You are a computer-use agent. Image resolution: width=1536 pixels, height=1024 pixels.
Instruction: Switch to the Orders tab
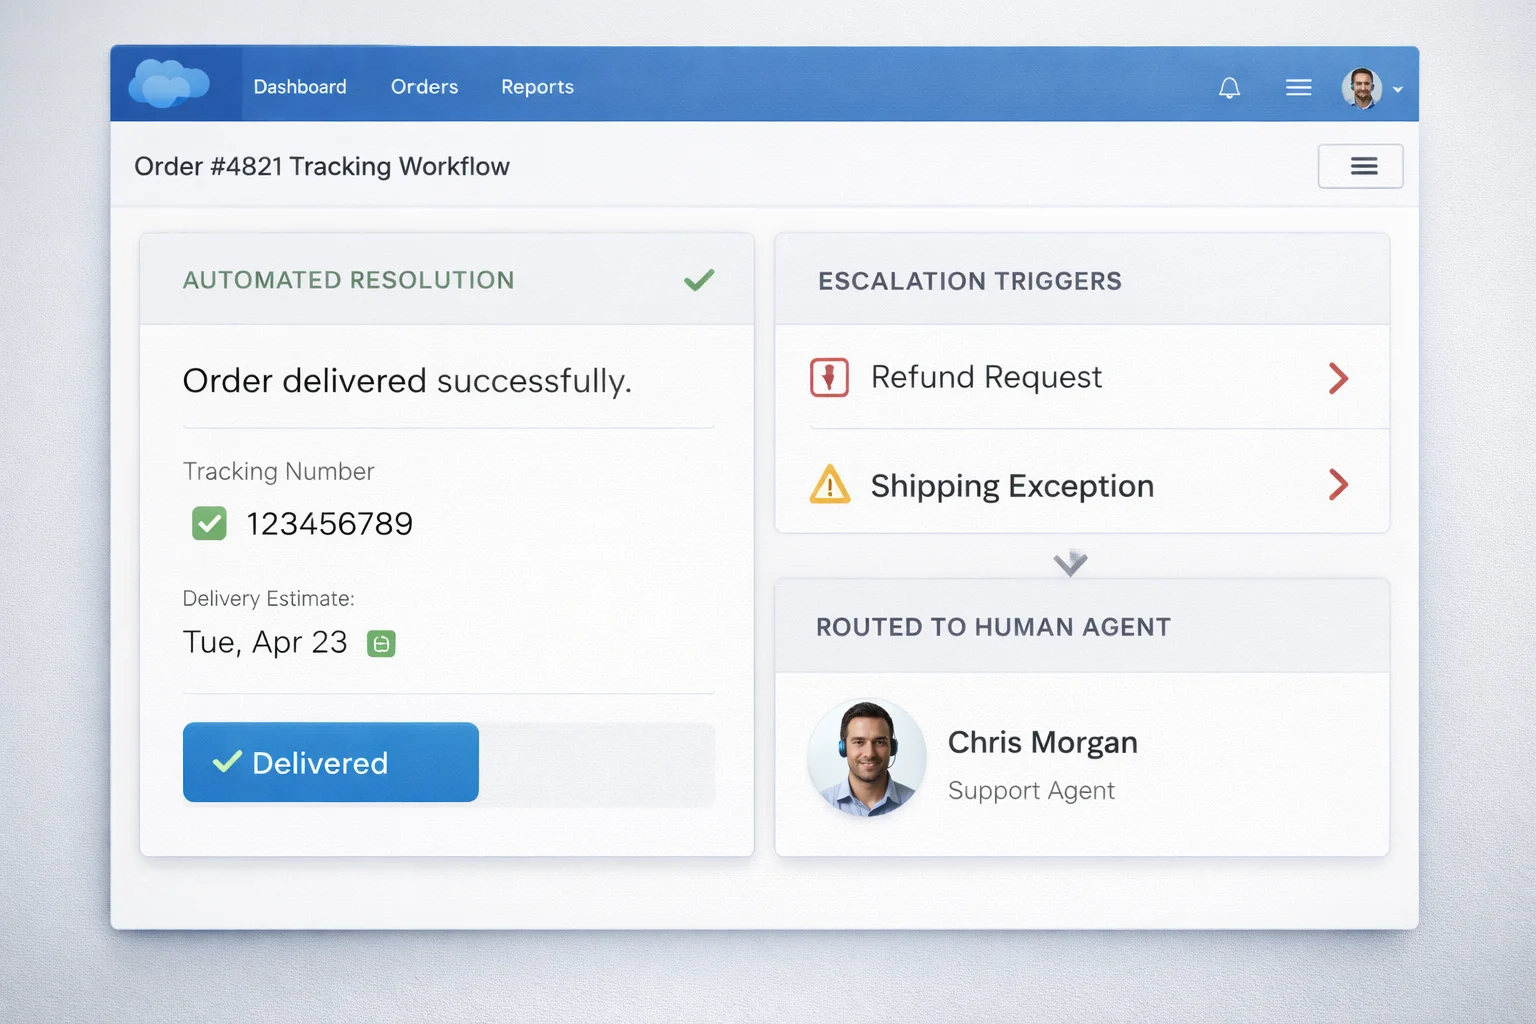click(x=424, y=87)
